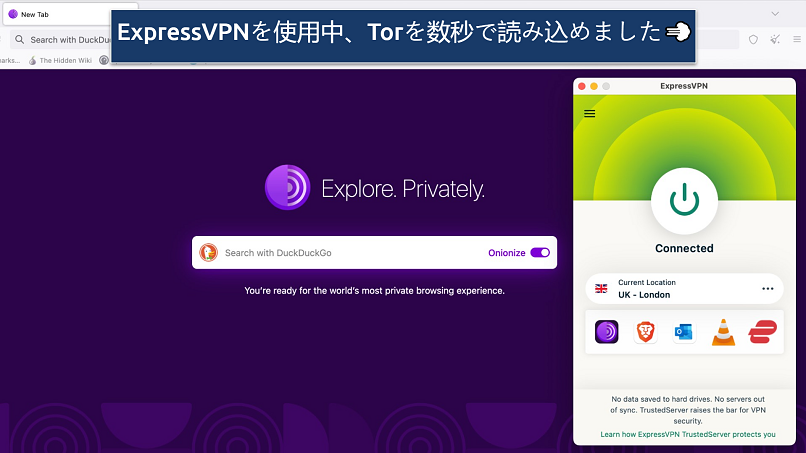Image resolution: width=806 pixels, height=453 pixels.
Task: Open the ExpressVPN hamburger menu
Action: pyautogui.click(x=589, y=113)
